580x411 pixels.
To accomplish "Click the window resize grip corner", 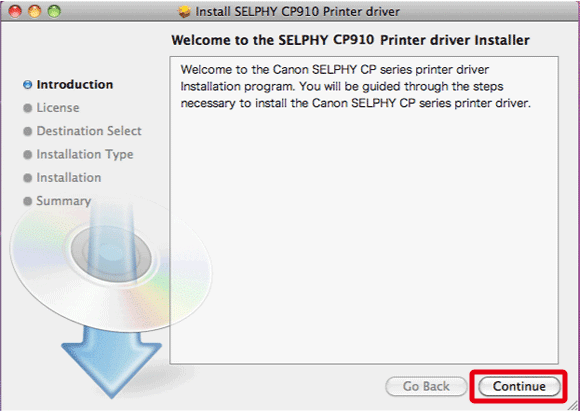I will [x=573, y=405].
